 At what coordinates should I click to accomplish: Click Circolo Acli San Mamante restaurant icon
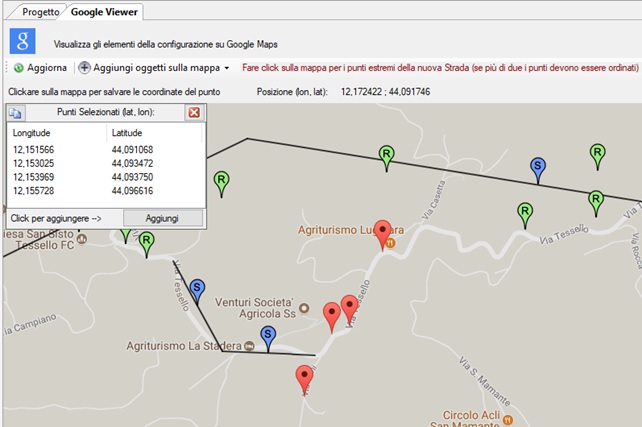(x=507, y=419)
